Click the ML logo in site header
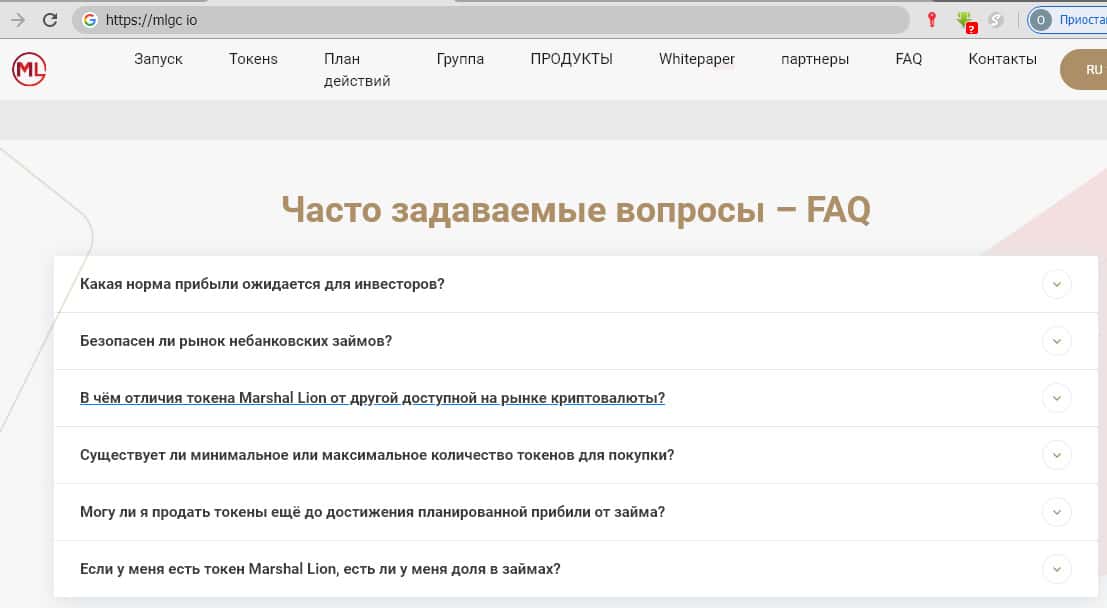 (x=29, y=69)
